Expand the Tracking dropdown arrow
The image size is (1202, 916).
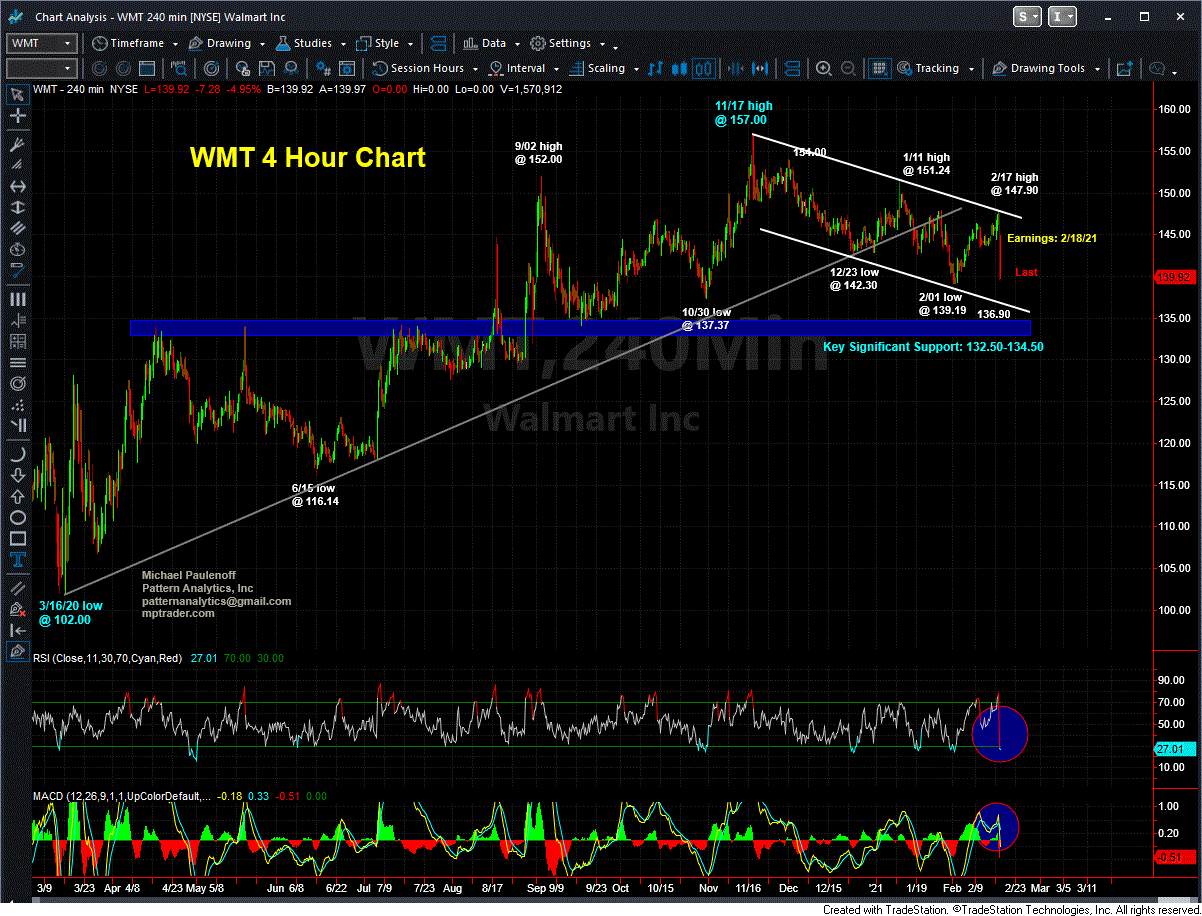[x=971, y=69]
